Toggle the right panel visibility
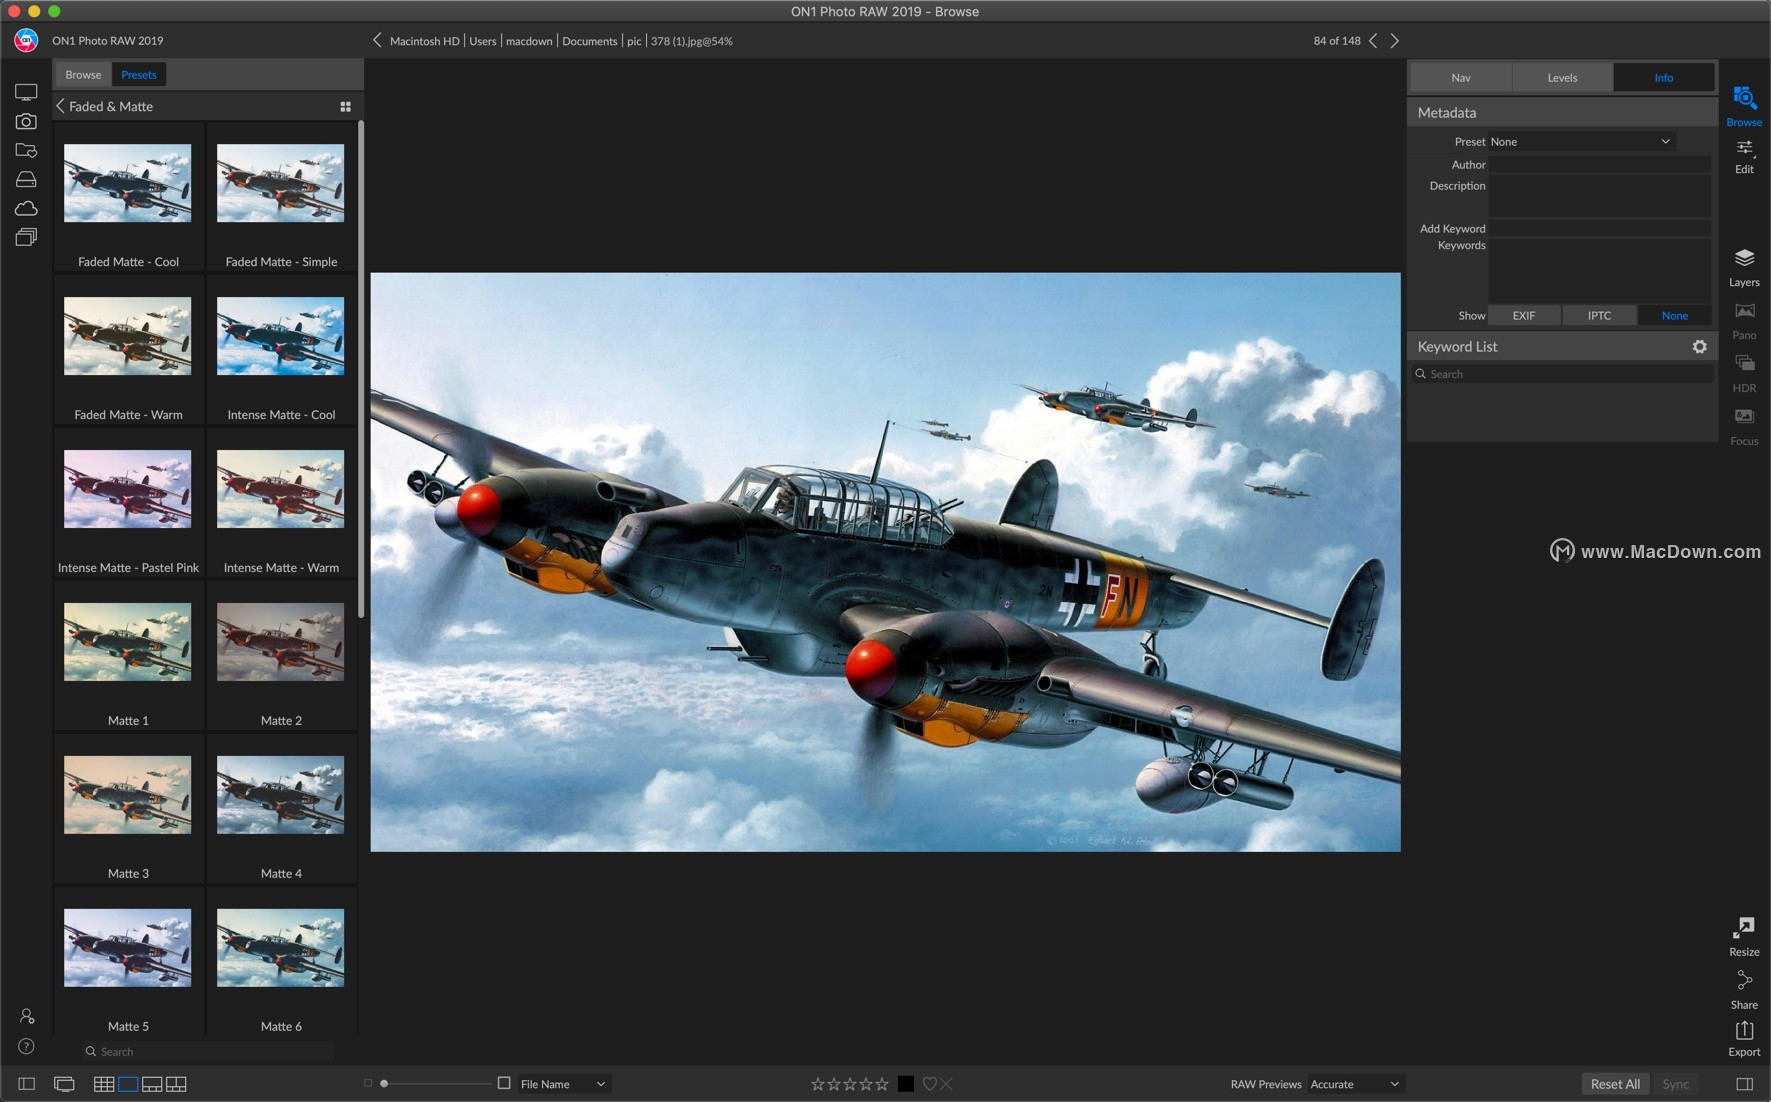The width and height of the screenshot is (1771, 1102). click(x=1744, y=1084)
